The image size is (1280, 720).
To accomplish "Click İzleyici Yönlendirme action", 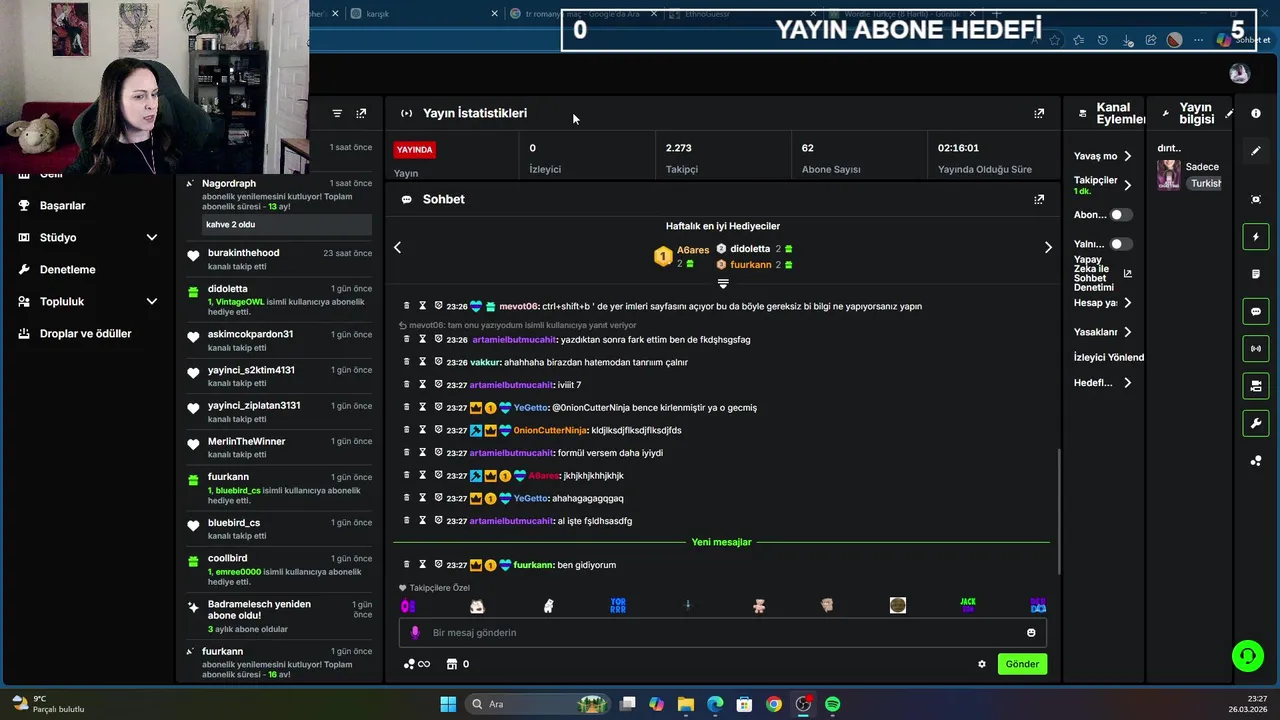I will click(x=1108, y=357).
